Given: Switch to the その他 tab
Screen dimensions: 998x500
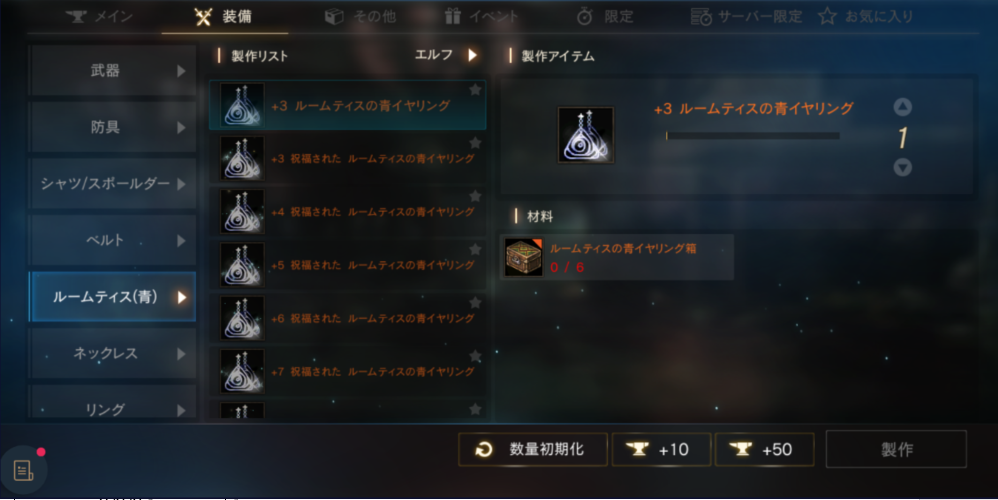Looking at the screenshot, I should 360,17.
